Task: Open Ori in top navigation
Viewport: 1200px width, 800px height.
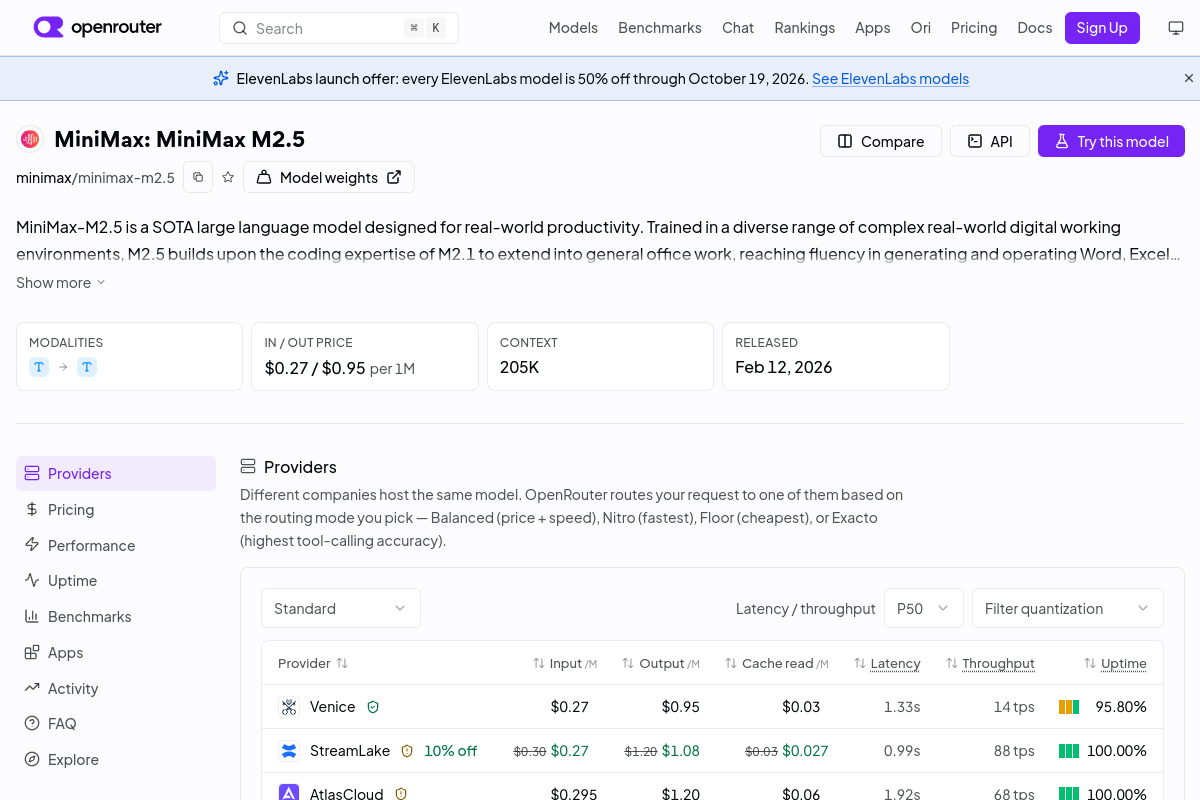Action: [921, 28]
